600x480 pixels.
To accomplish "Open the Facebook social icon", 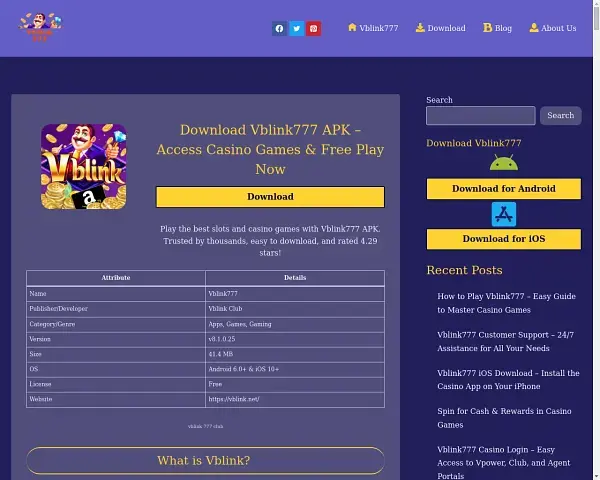I will 279,28.
